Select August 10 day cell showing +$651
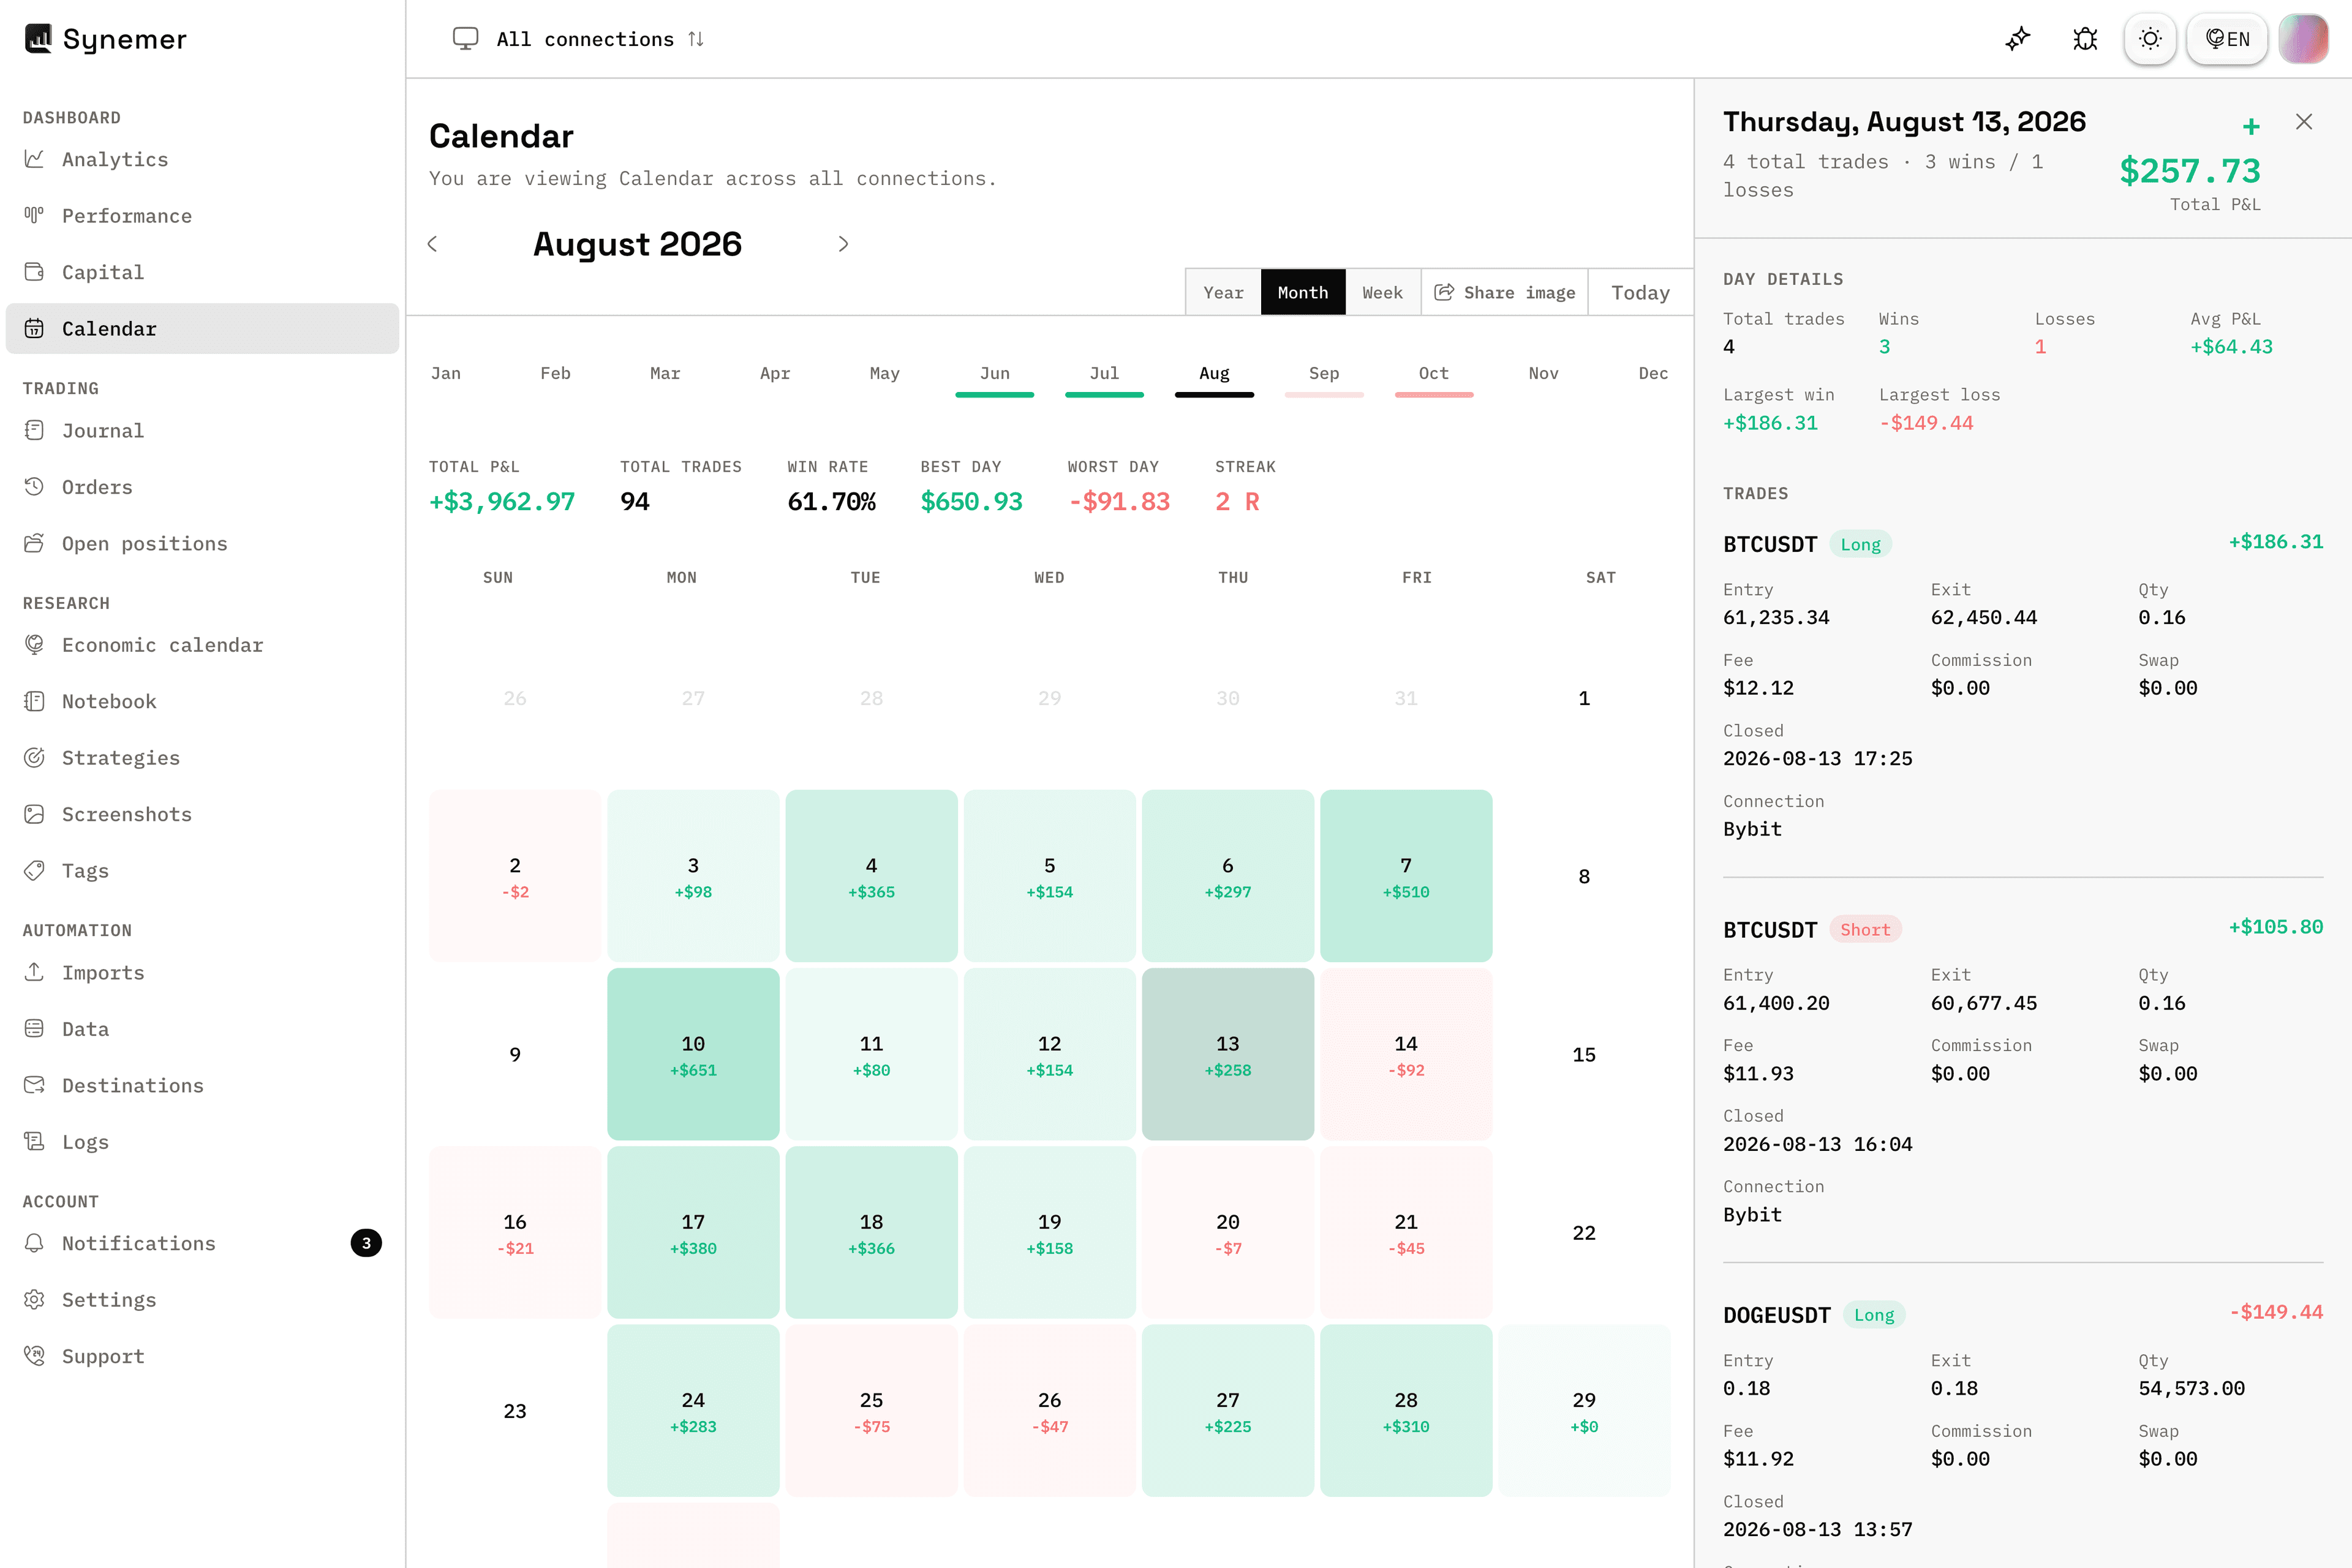Viewport: 2352px width, 1568px height. 693,1054
